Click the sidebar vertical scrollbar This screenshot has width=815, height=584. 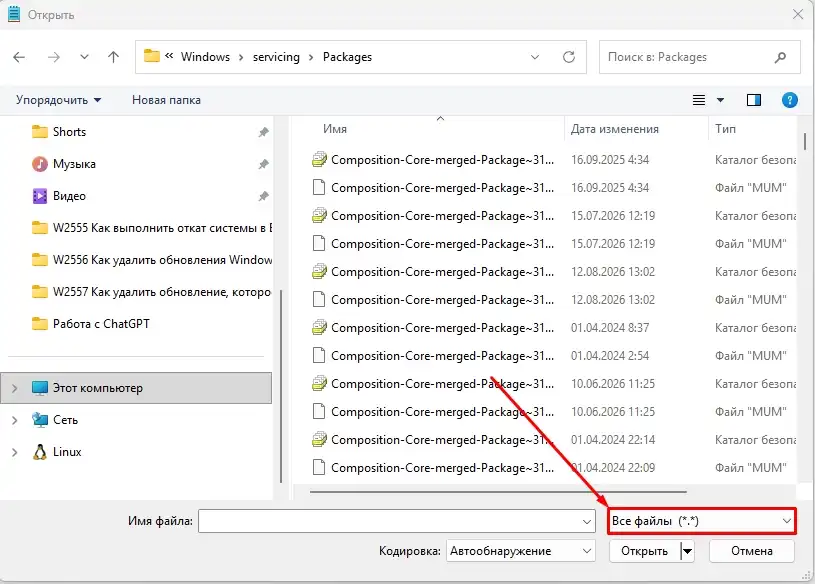(x=281, y=386)
